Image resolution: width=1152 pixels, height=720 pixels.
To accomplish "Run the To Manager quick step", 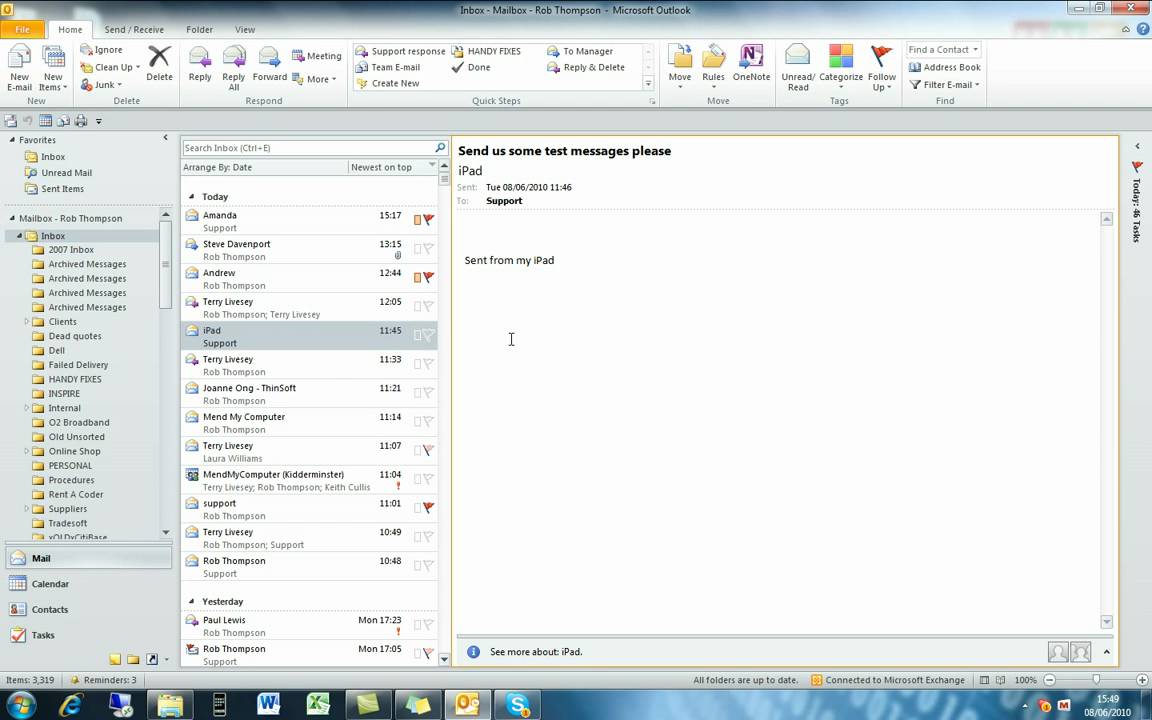I will [x=580, y=51].
